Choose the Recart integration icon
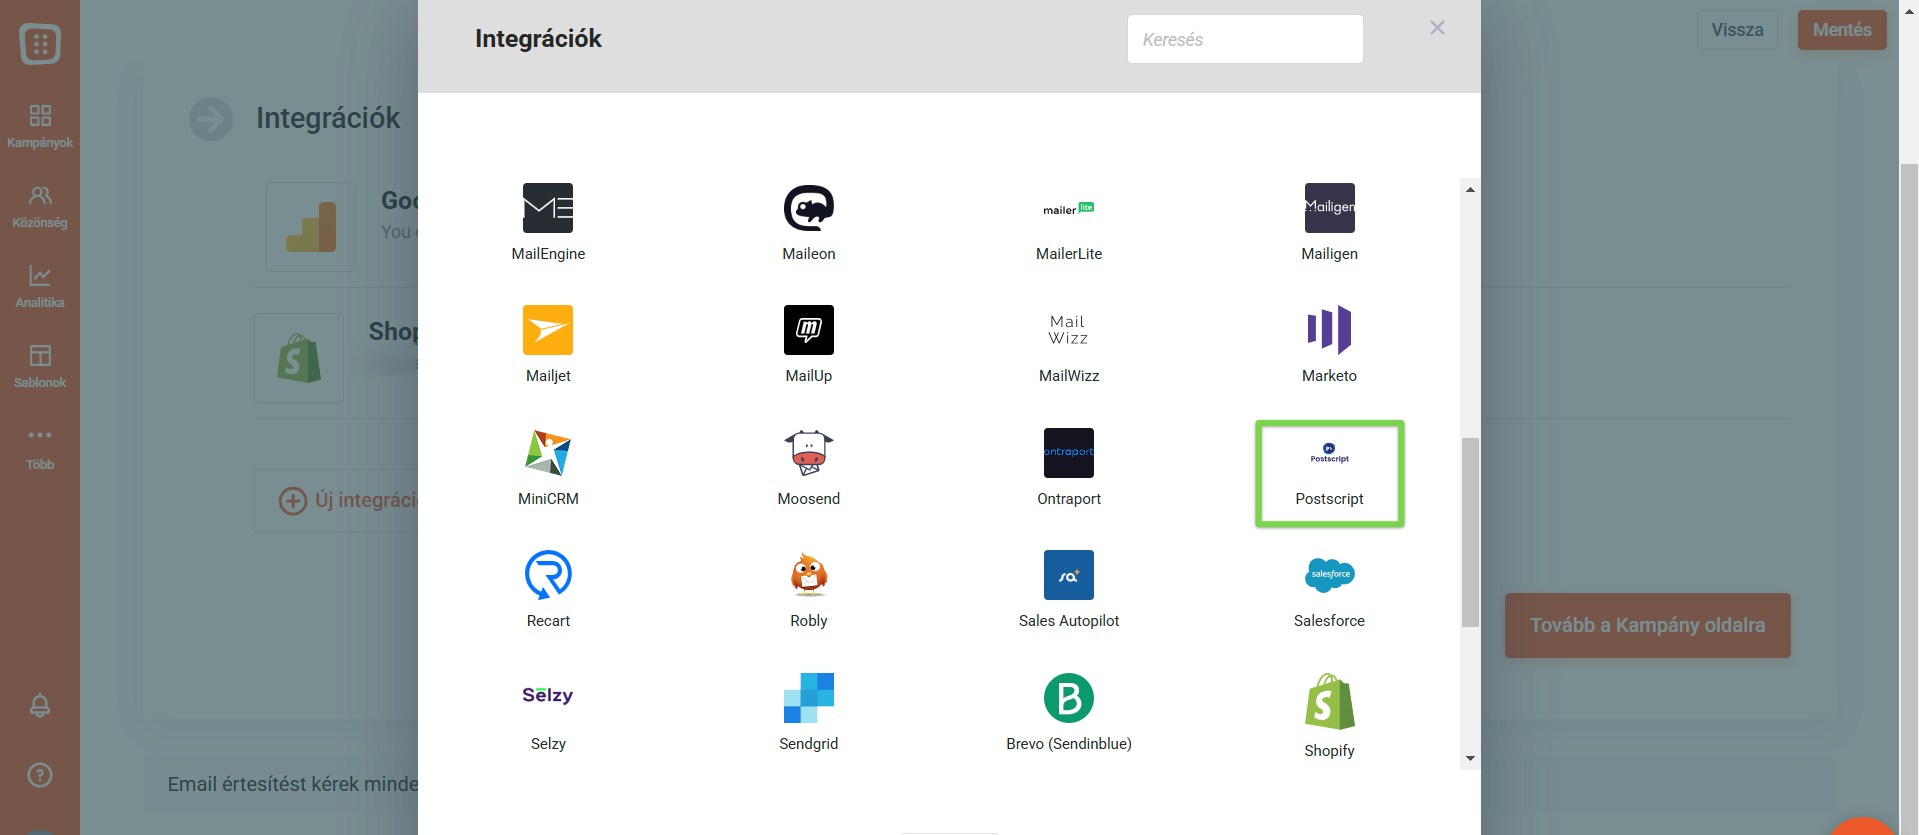Screen dimensions: 1919x835 (548, 575)
